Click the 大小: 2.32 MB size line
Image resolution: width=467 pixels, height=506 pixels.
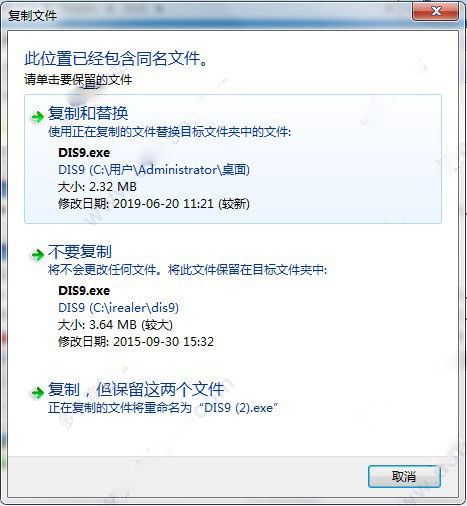[97, 187]
